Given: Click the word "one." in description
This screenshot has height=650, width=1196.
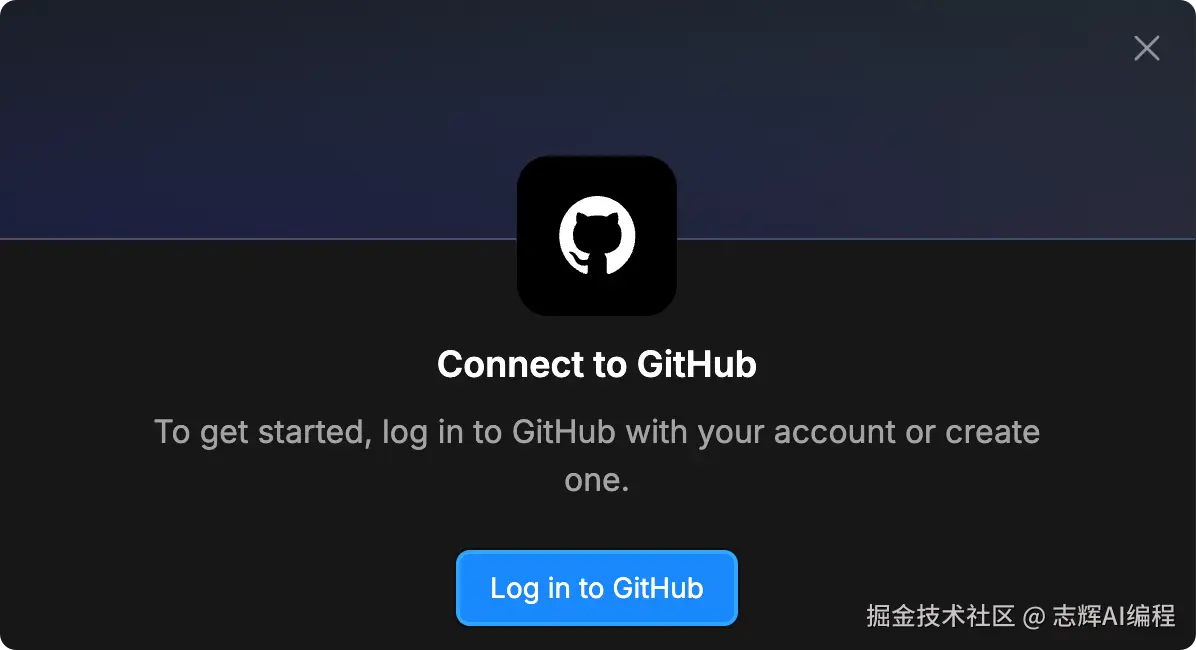Looking at the screenshot, I should click(x=596, y=481).
